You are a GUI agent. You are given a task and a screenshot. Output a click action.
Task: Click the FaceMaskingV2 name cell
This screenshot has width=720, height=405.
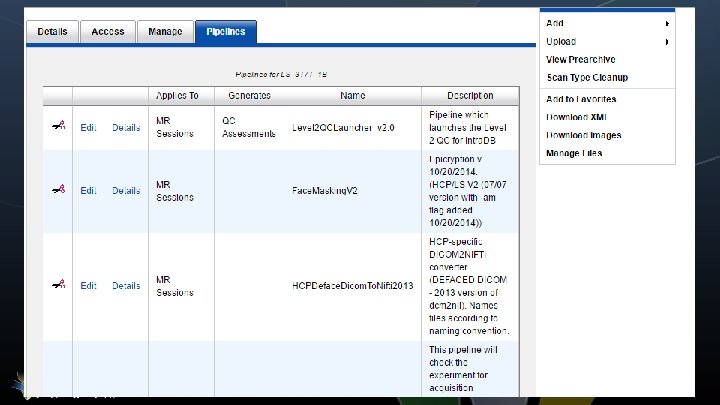pos(325,191)
